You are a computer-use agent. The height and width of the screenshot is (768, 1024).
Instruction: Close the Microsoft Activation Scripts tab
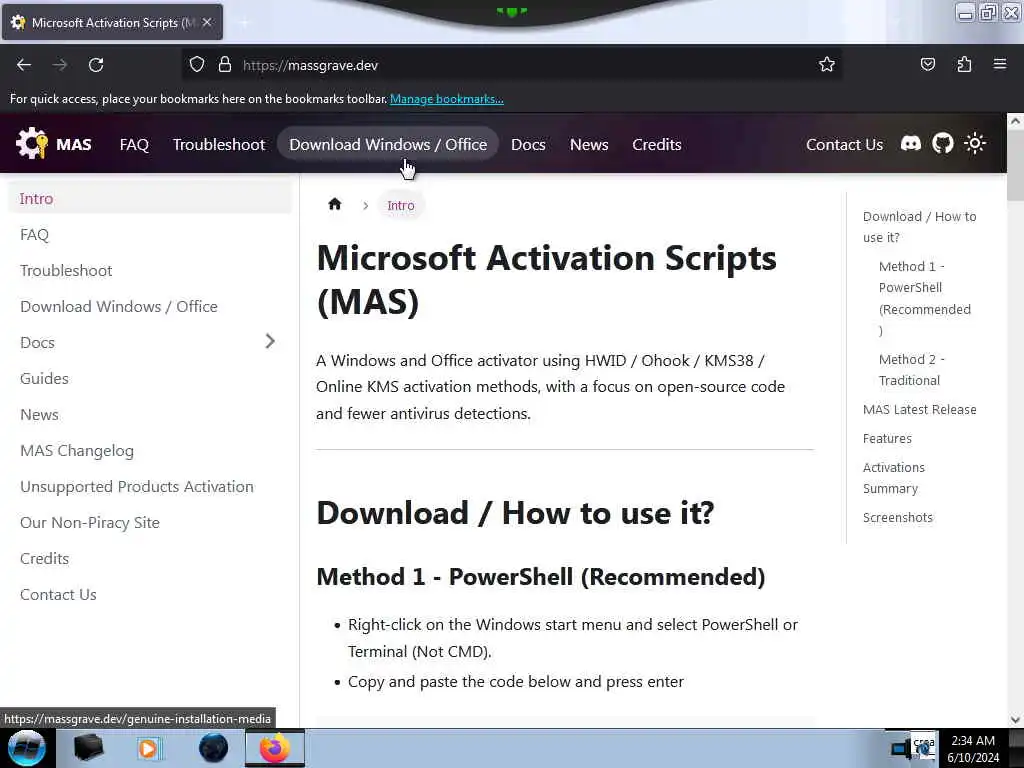pos(207,22)
